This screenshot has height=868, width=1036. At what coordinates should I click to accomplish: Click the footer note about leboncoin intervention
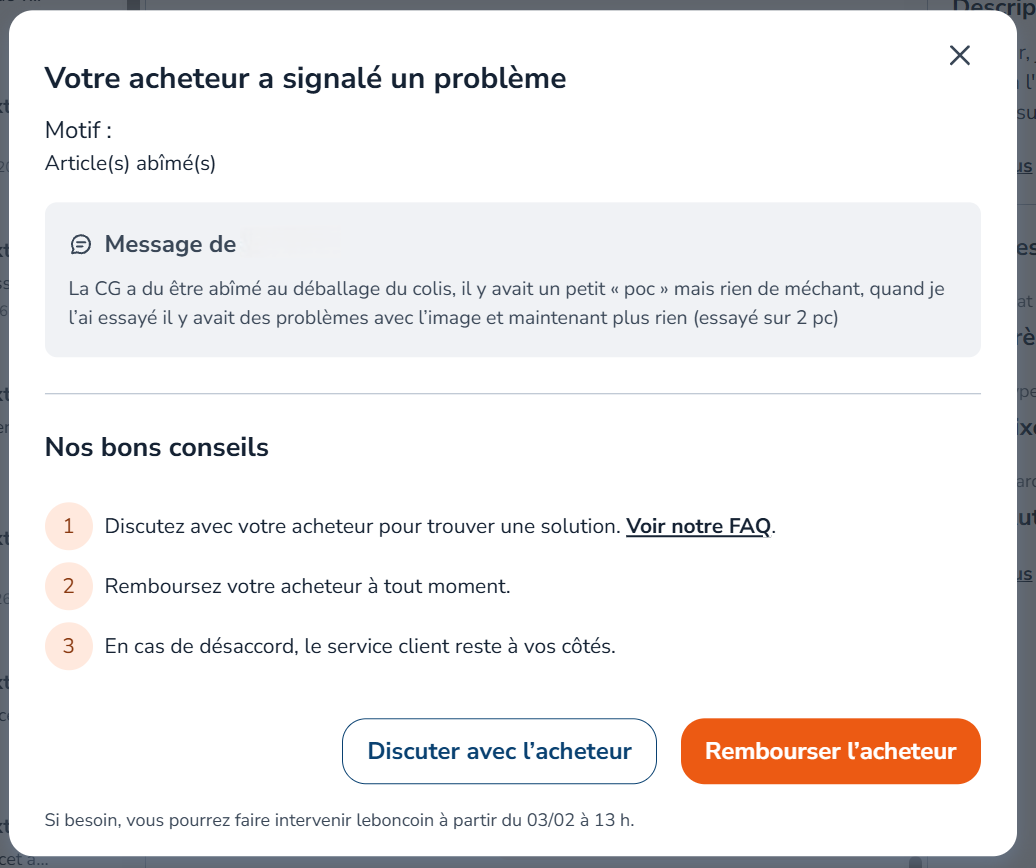[339, 821]
